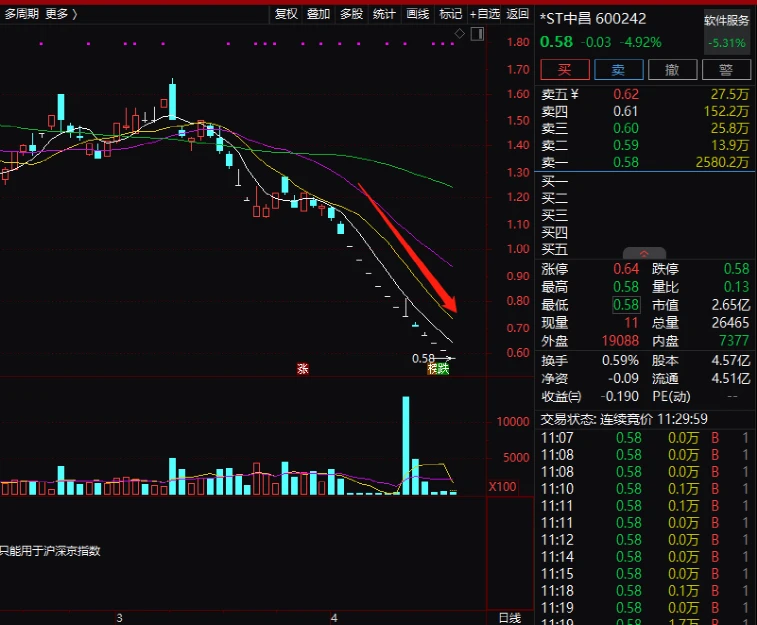
Task: Toggle 复权 price adjustment
Action: tap(286, 14)
